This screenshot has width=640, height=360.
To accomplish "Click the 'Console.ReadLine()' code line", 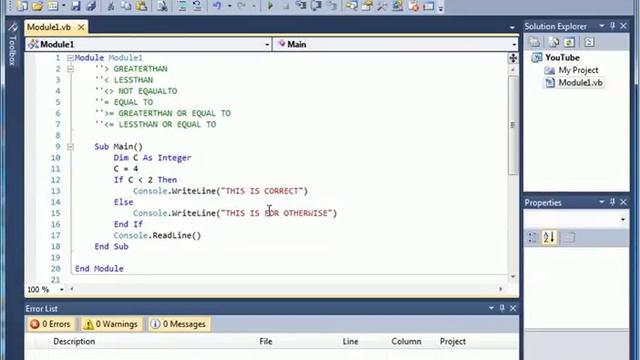I will pos(157,236).
